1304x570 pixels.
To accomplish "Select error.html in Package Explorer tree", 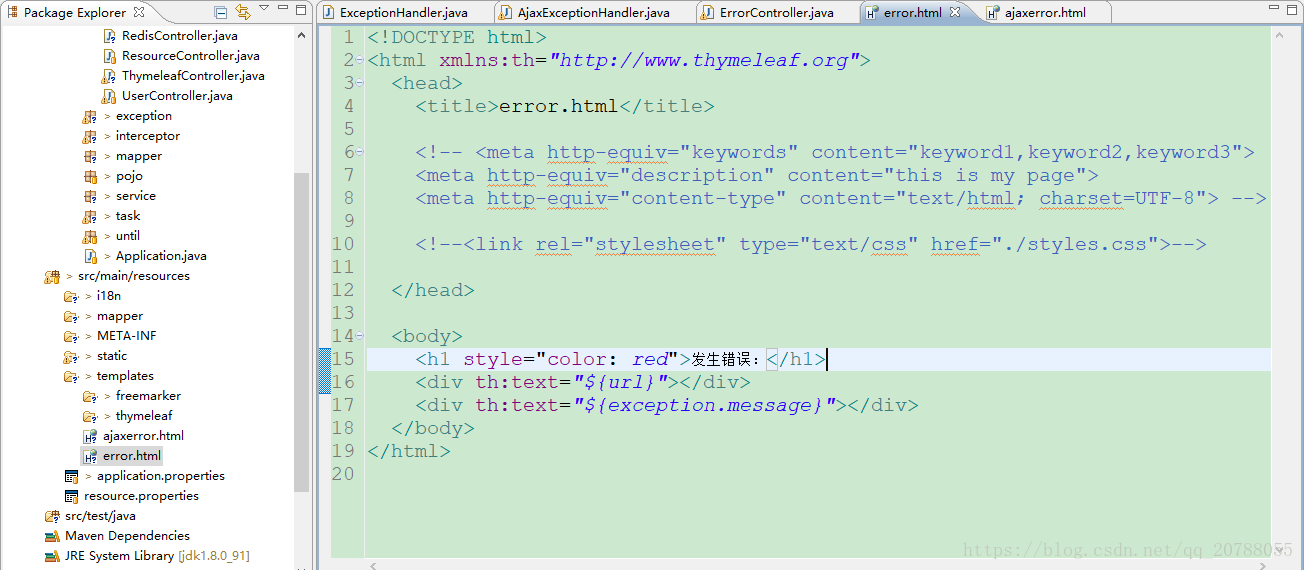I will pos(132,456).
